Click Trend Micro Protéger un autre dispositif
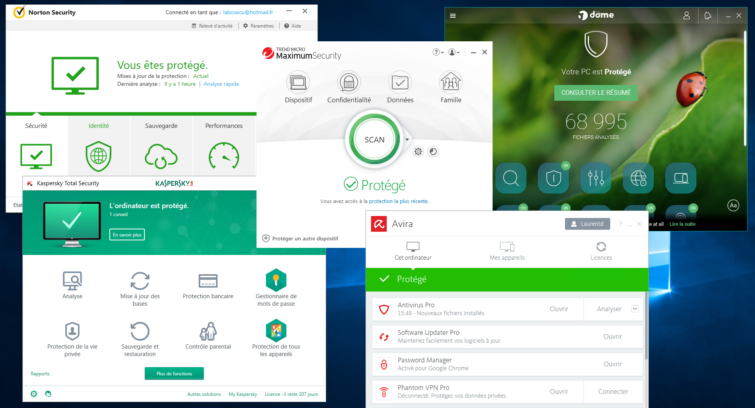The image size is (755, 408). click(300, 238)
